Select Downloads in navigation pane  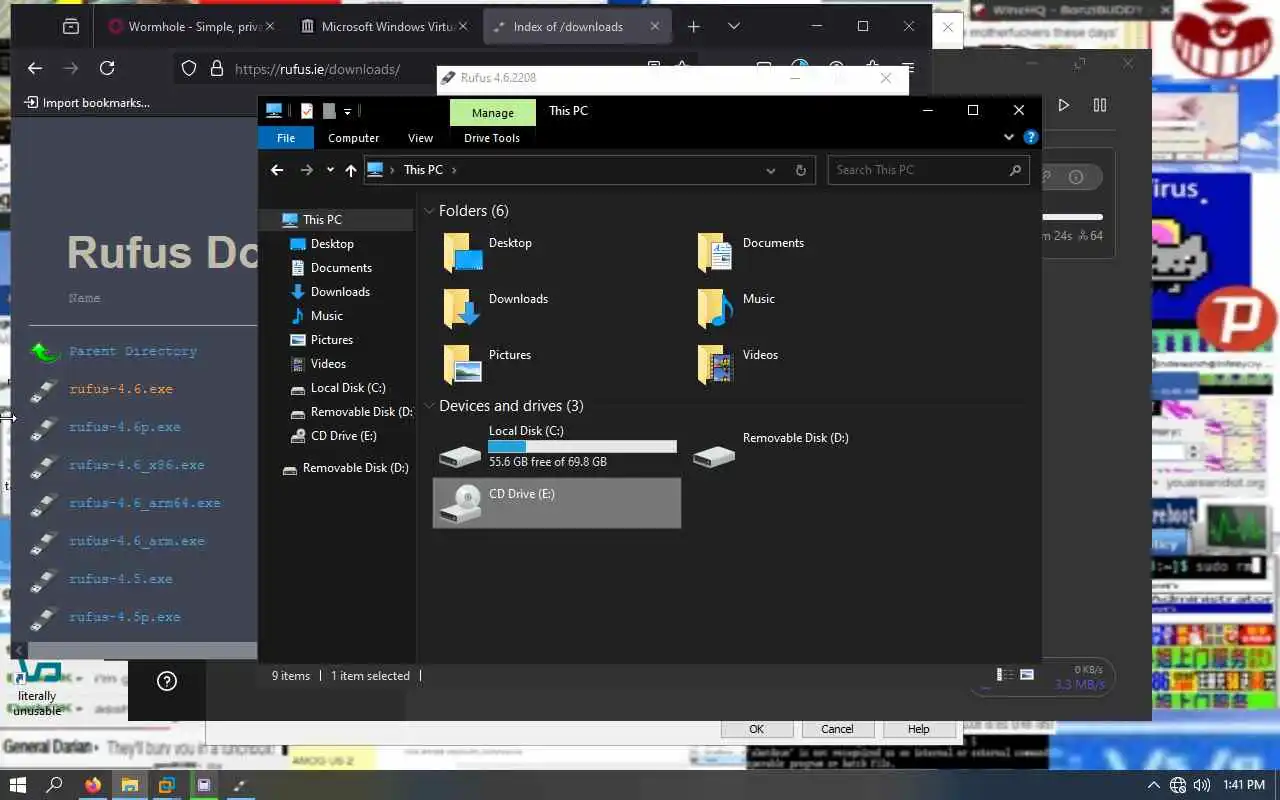[340, 292]
